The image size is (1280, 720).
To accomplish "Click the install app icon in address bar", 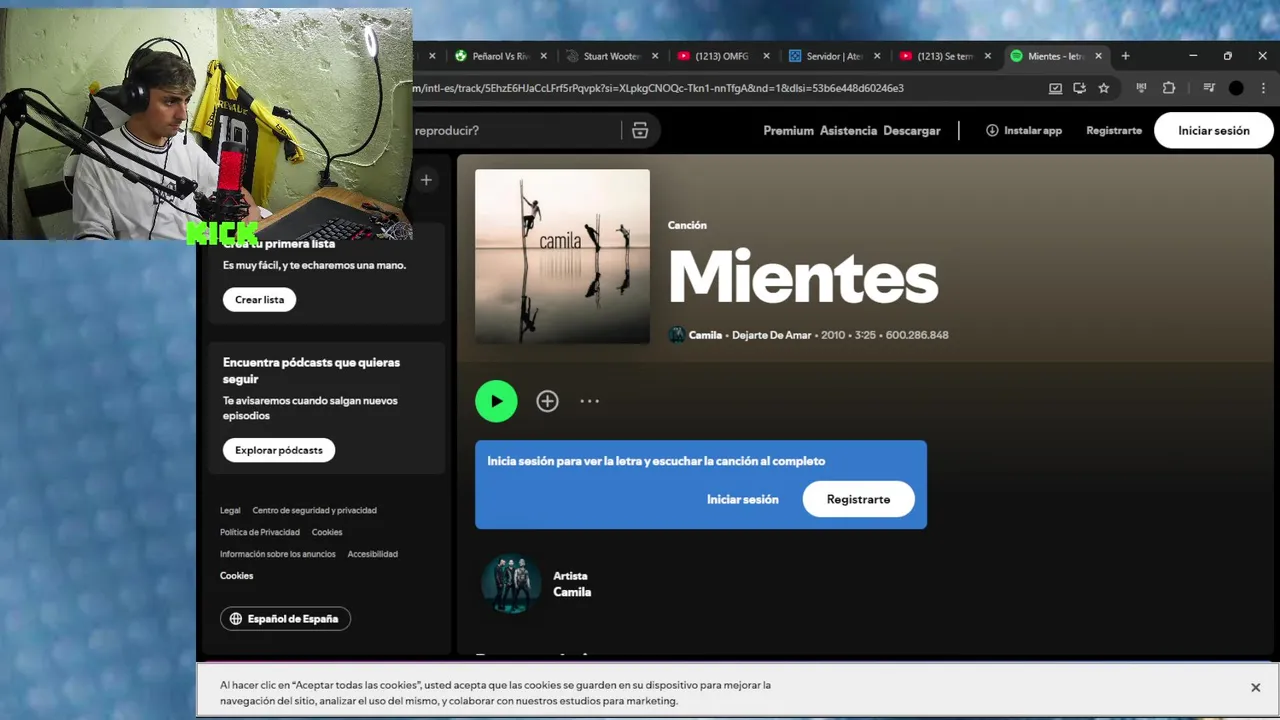I will pyautogui.click(x=1079, y=88).
